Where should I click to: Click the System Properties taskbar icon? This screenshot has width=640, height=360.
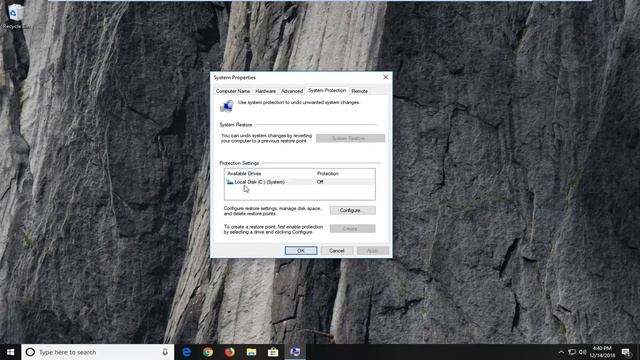tap(295, 352)
